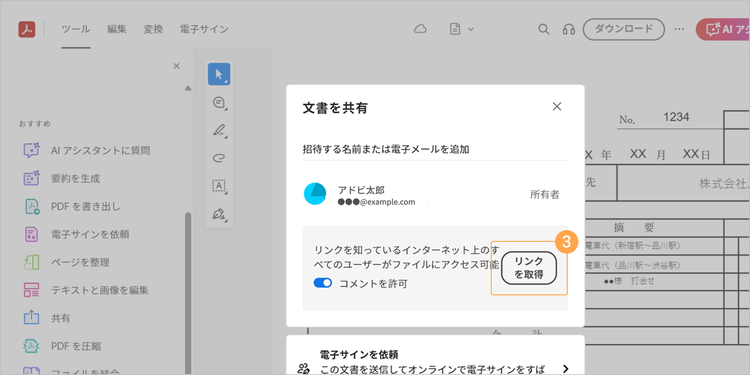
Task: Click the 電子サインを依頼 card signature icon
Action: [x=303, y=369]
